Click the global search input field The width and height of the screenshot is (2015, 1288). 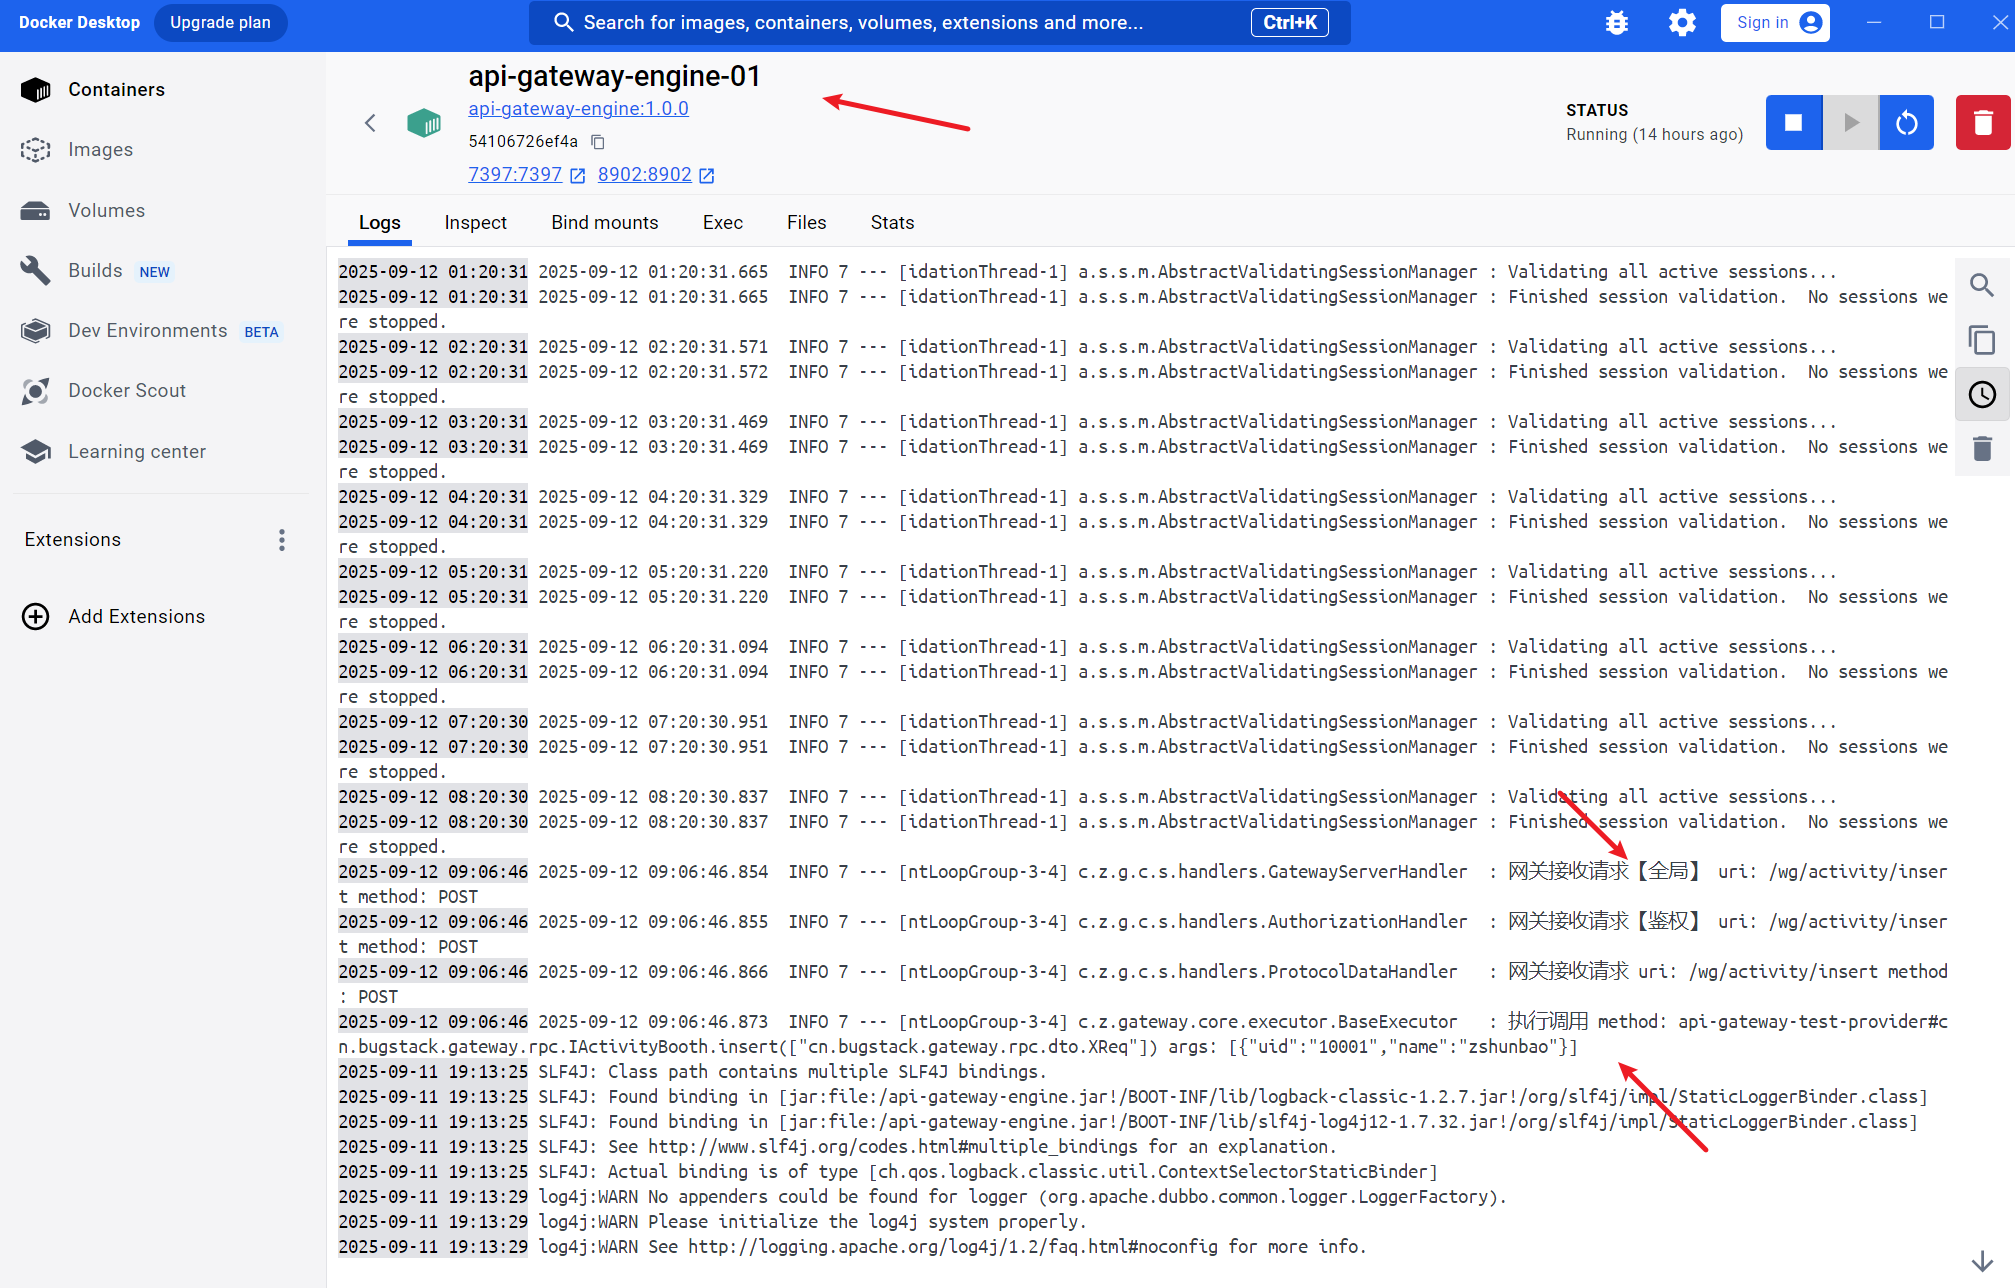(900, 23)
